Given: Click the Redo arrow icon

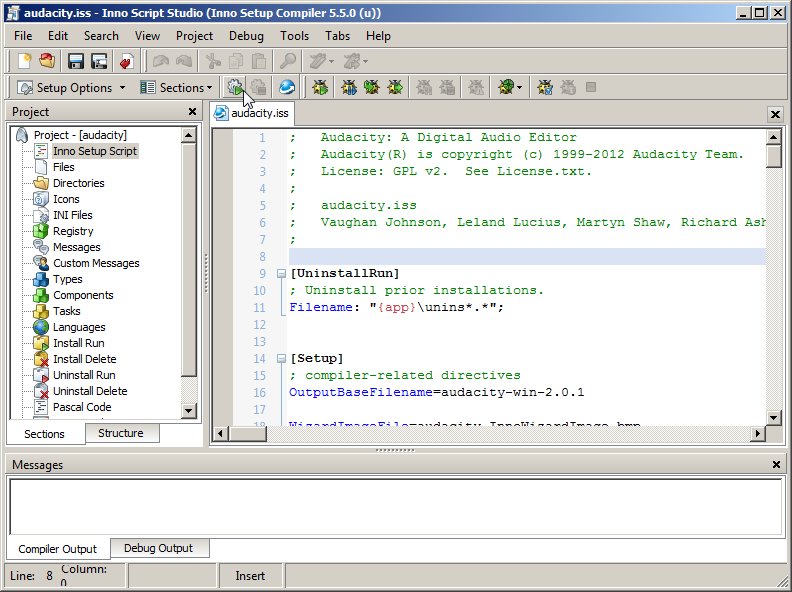Looking at the screenshot, I should pos(183,62).
